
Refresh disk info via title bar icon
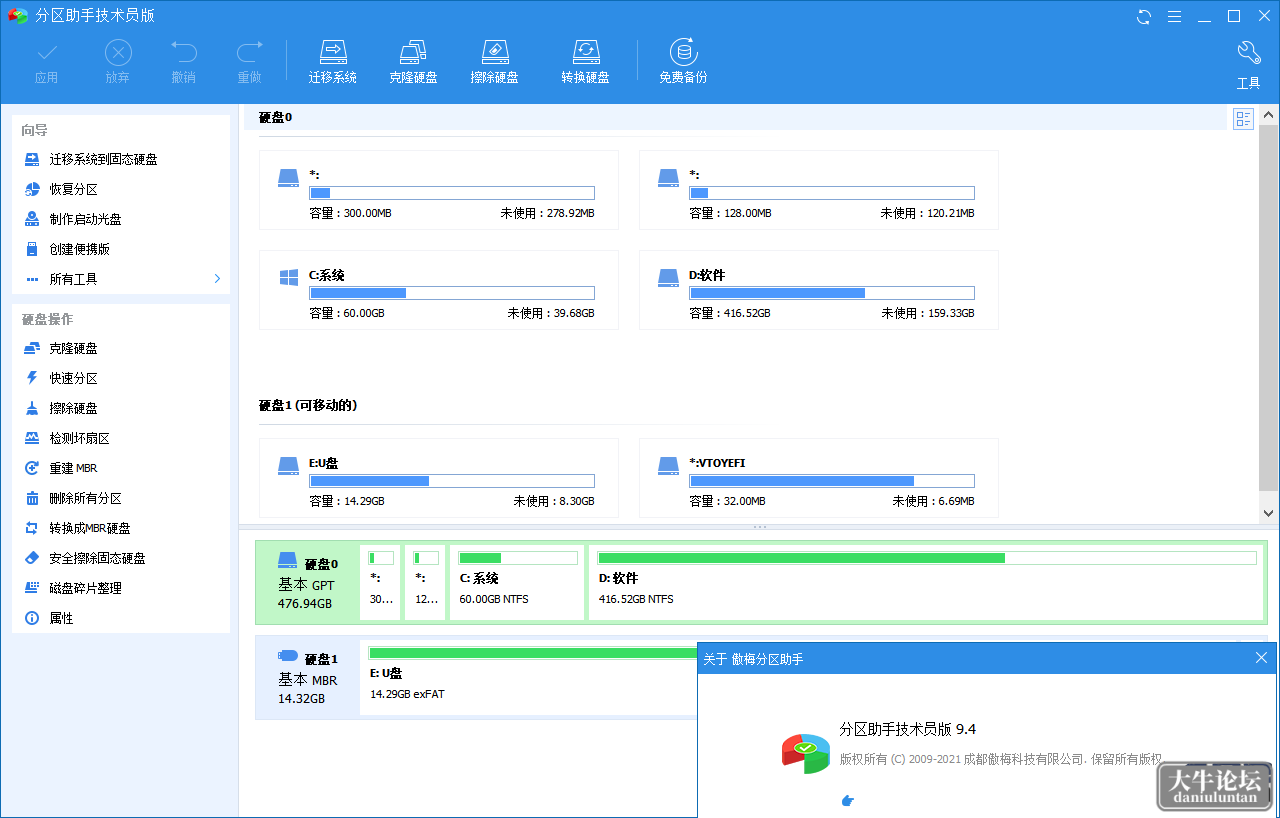pos(1144,16)
